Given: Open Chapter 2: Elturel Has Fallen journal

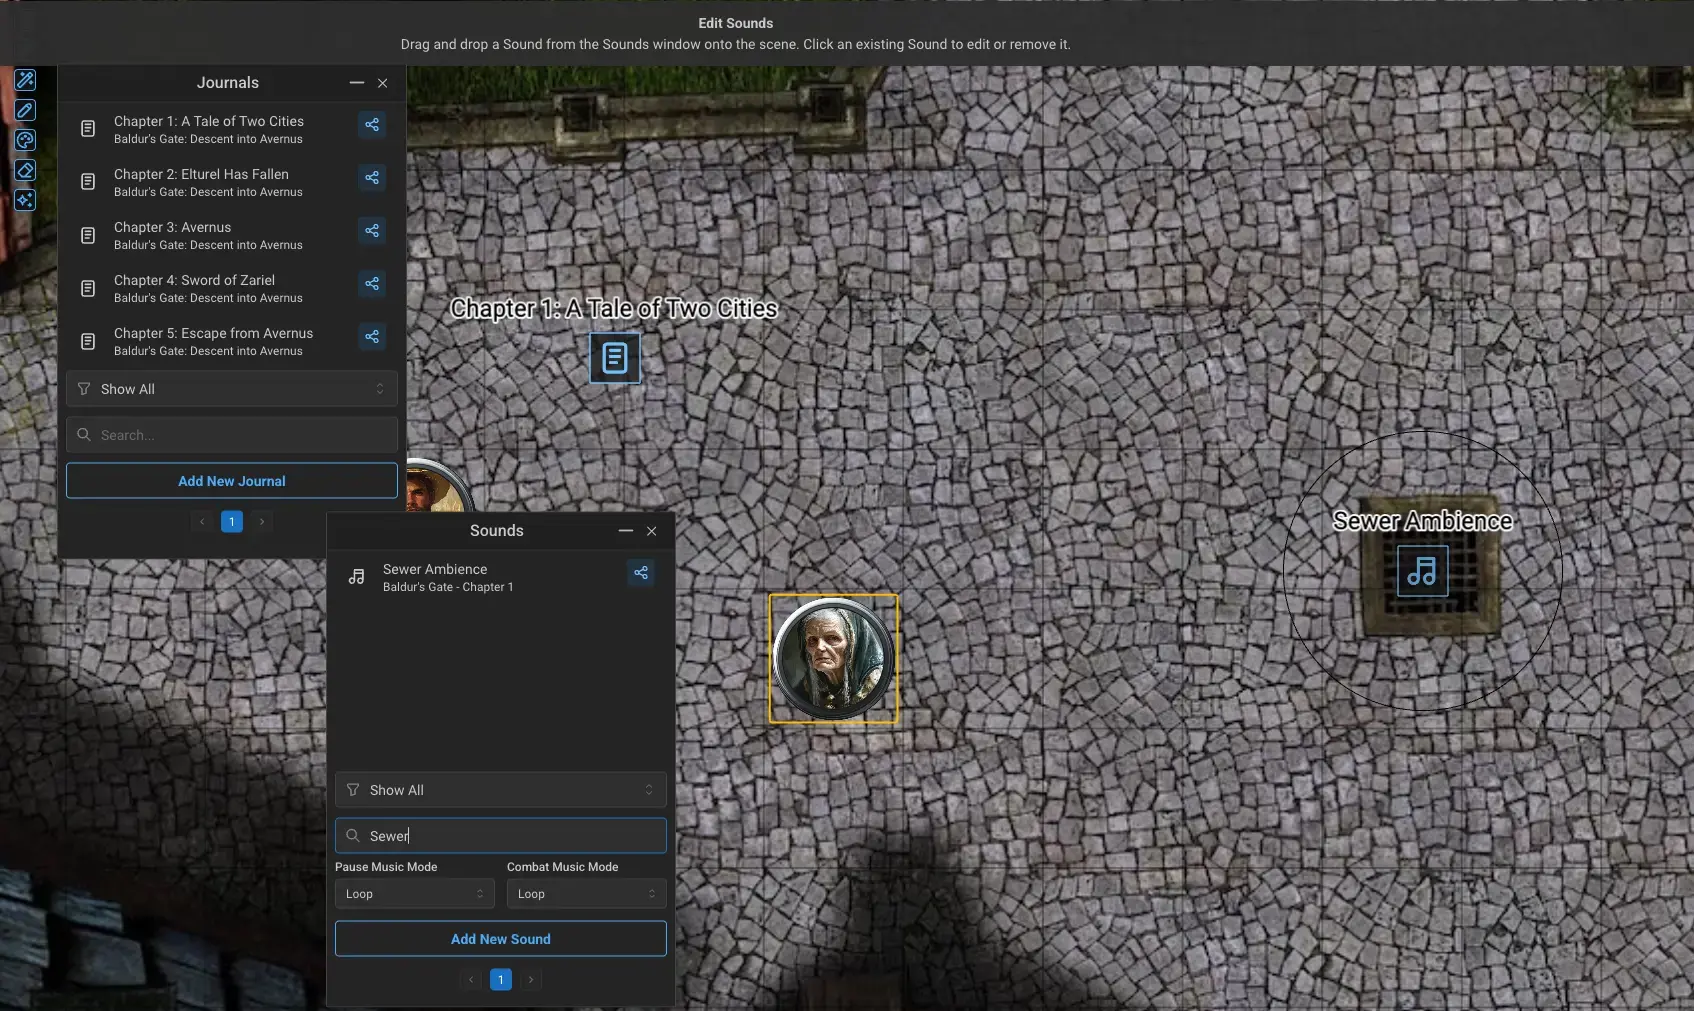Looking at the screenshot, I should point(201,182).
